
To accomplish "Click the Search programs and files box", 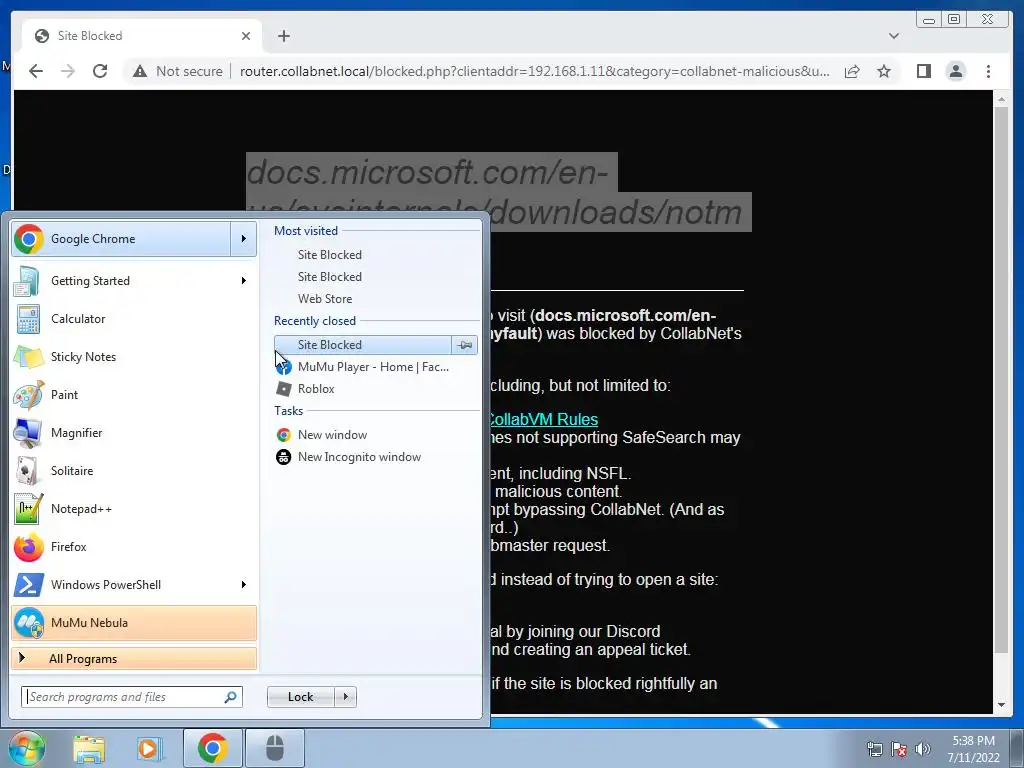I will click(x=131, y=697).
